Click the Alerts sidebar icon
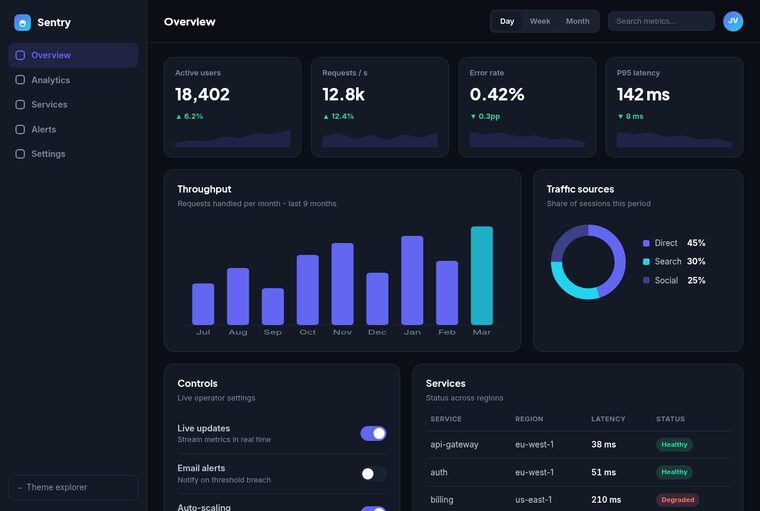The image size is (760, 511). tap(20, 129)
